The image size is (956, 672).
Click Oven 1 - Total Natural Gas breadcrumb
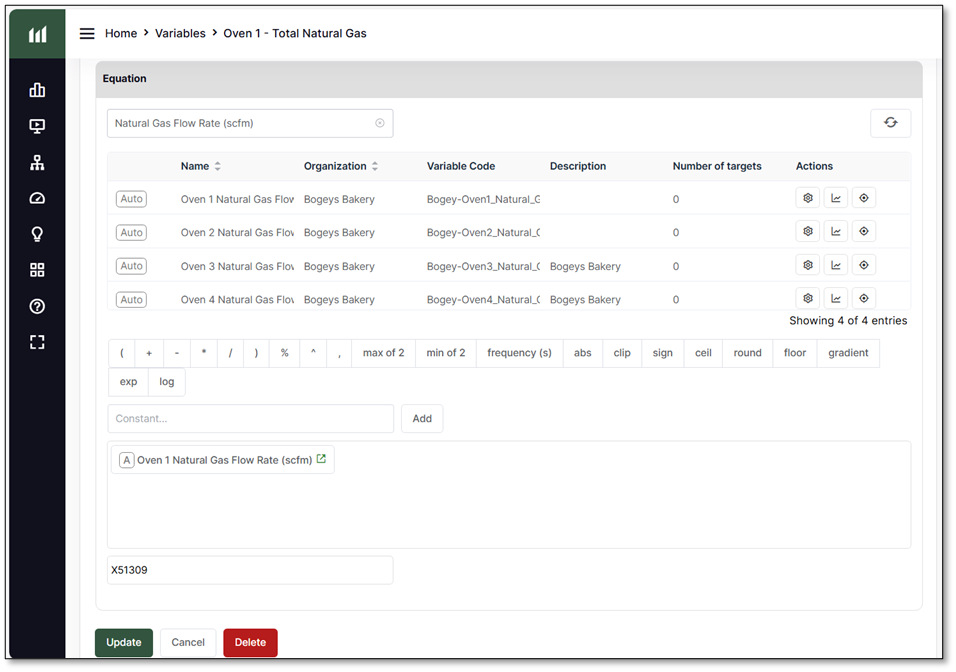coord(295,34)
